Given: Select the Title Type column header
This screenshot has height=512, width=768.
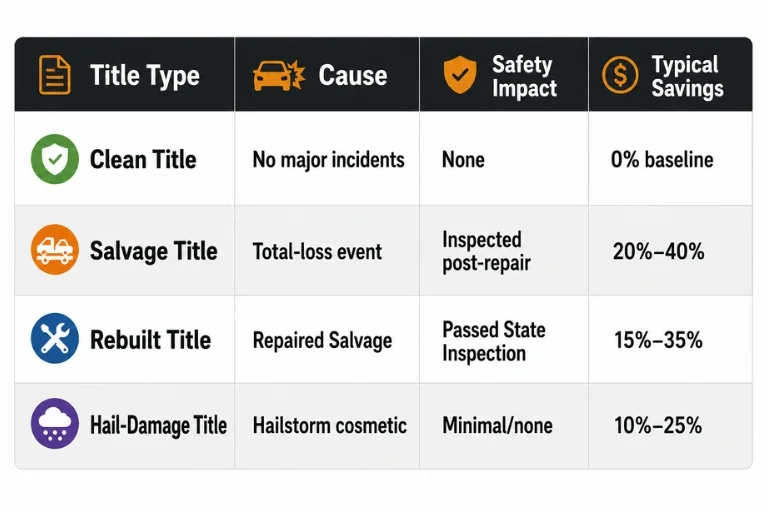Looking at the screenshot, I should [x=145, y=75].
